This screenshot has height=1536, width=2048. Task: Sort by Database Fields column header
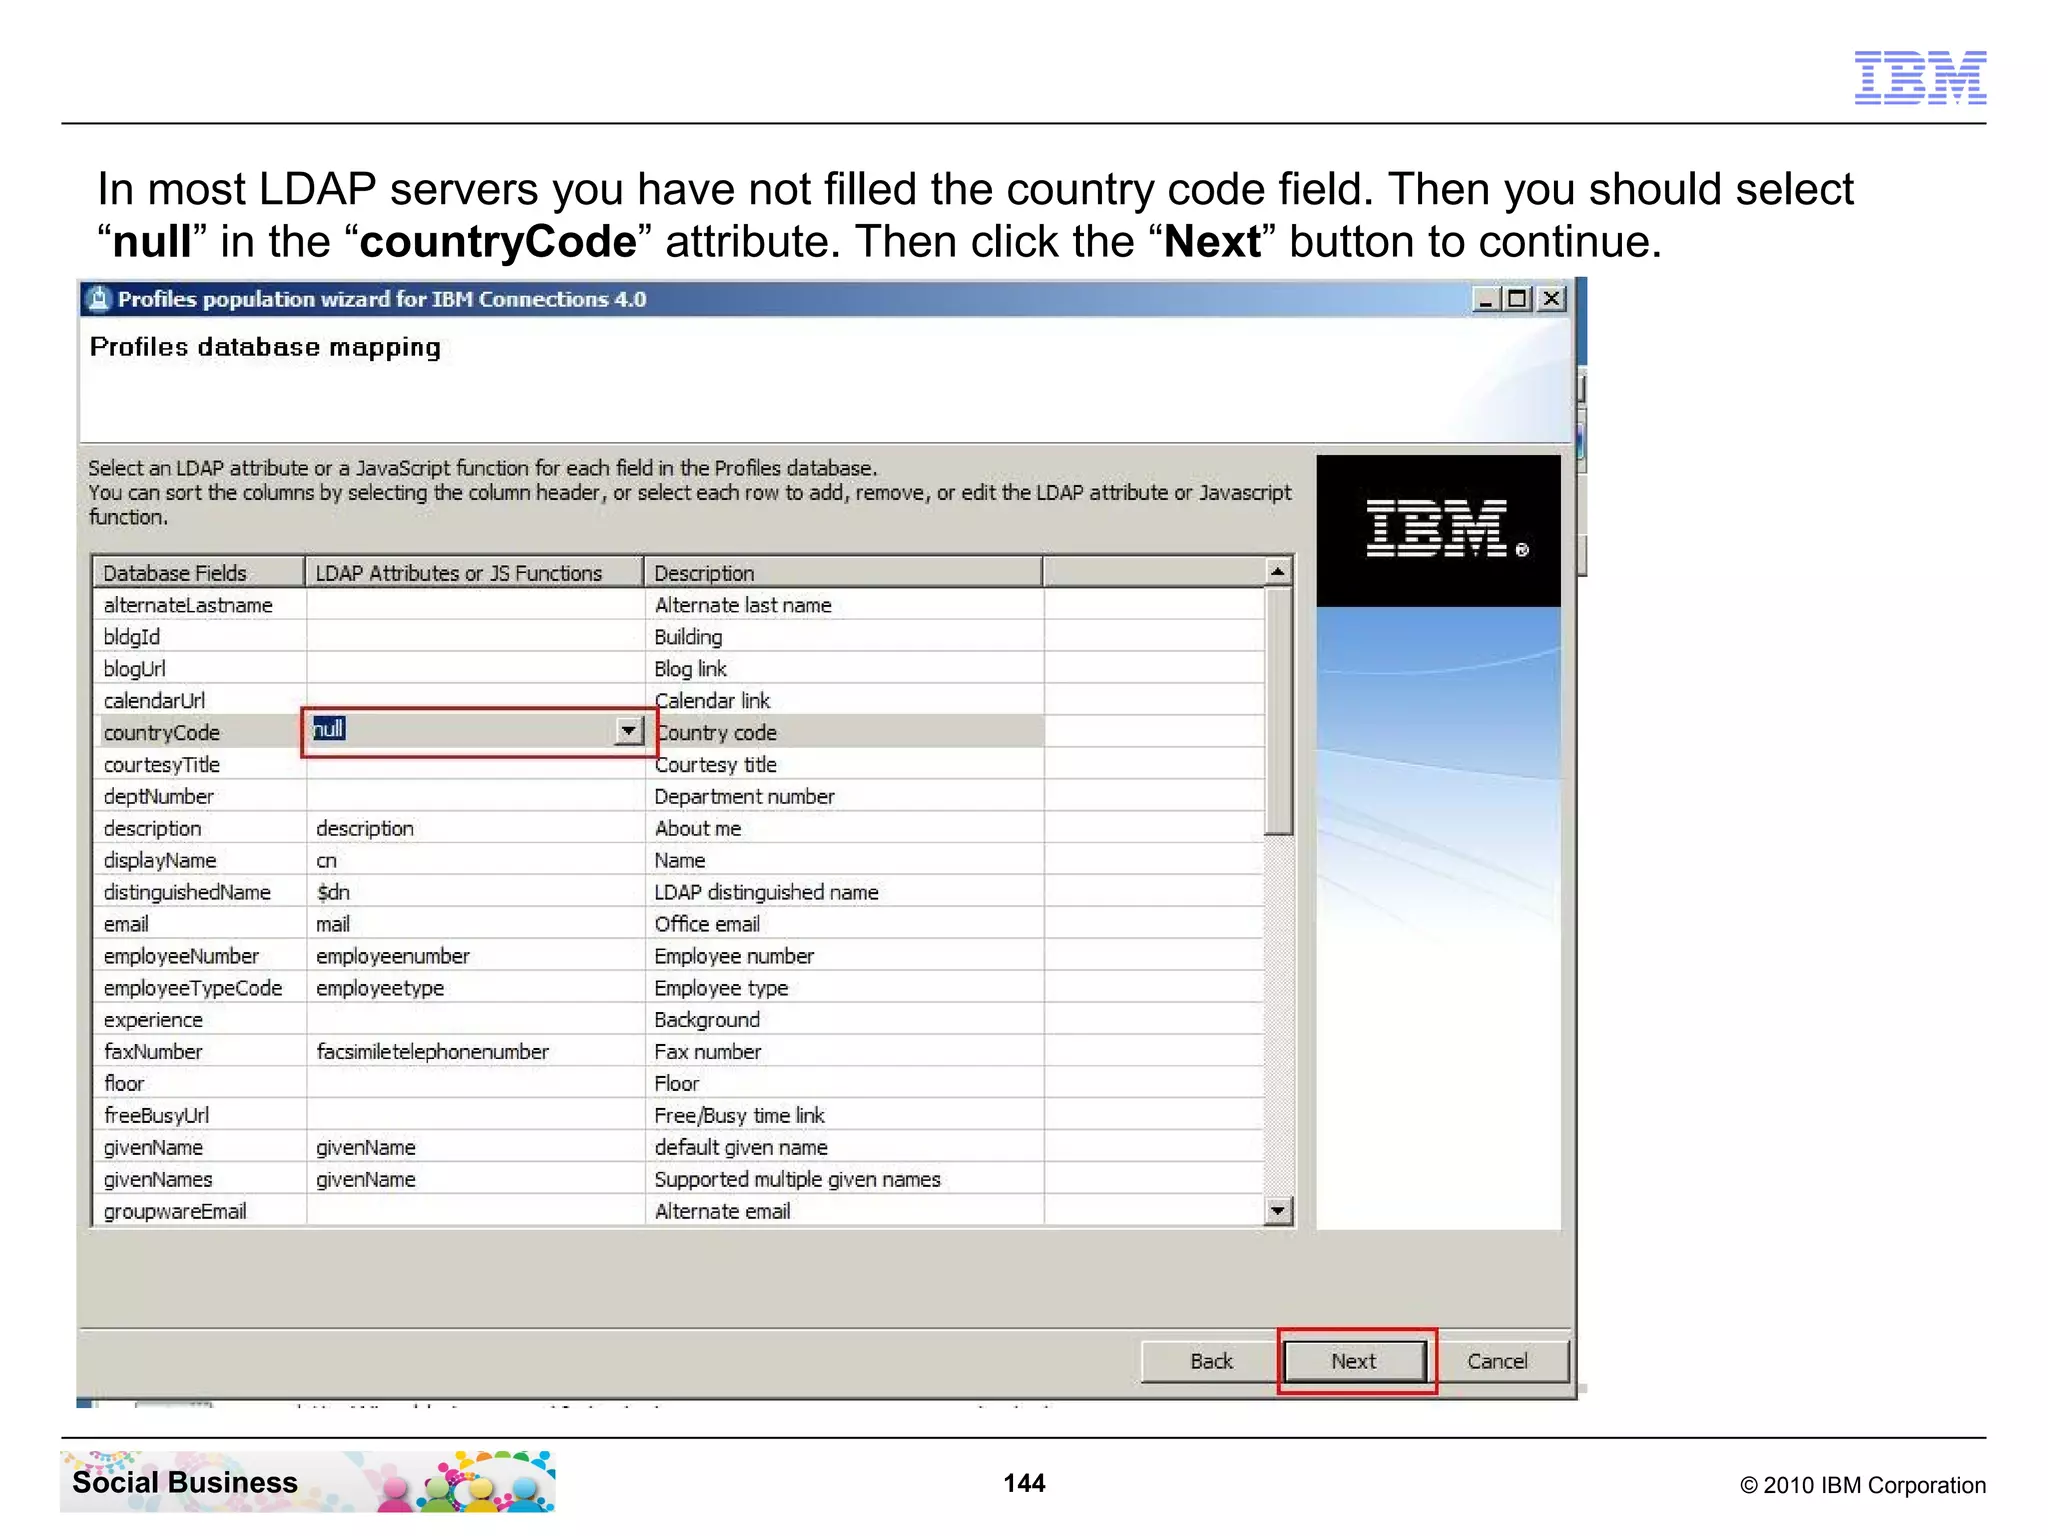coord(198,573)
